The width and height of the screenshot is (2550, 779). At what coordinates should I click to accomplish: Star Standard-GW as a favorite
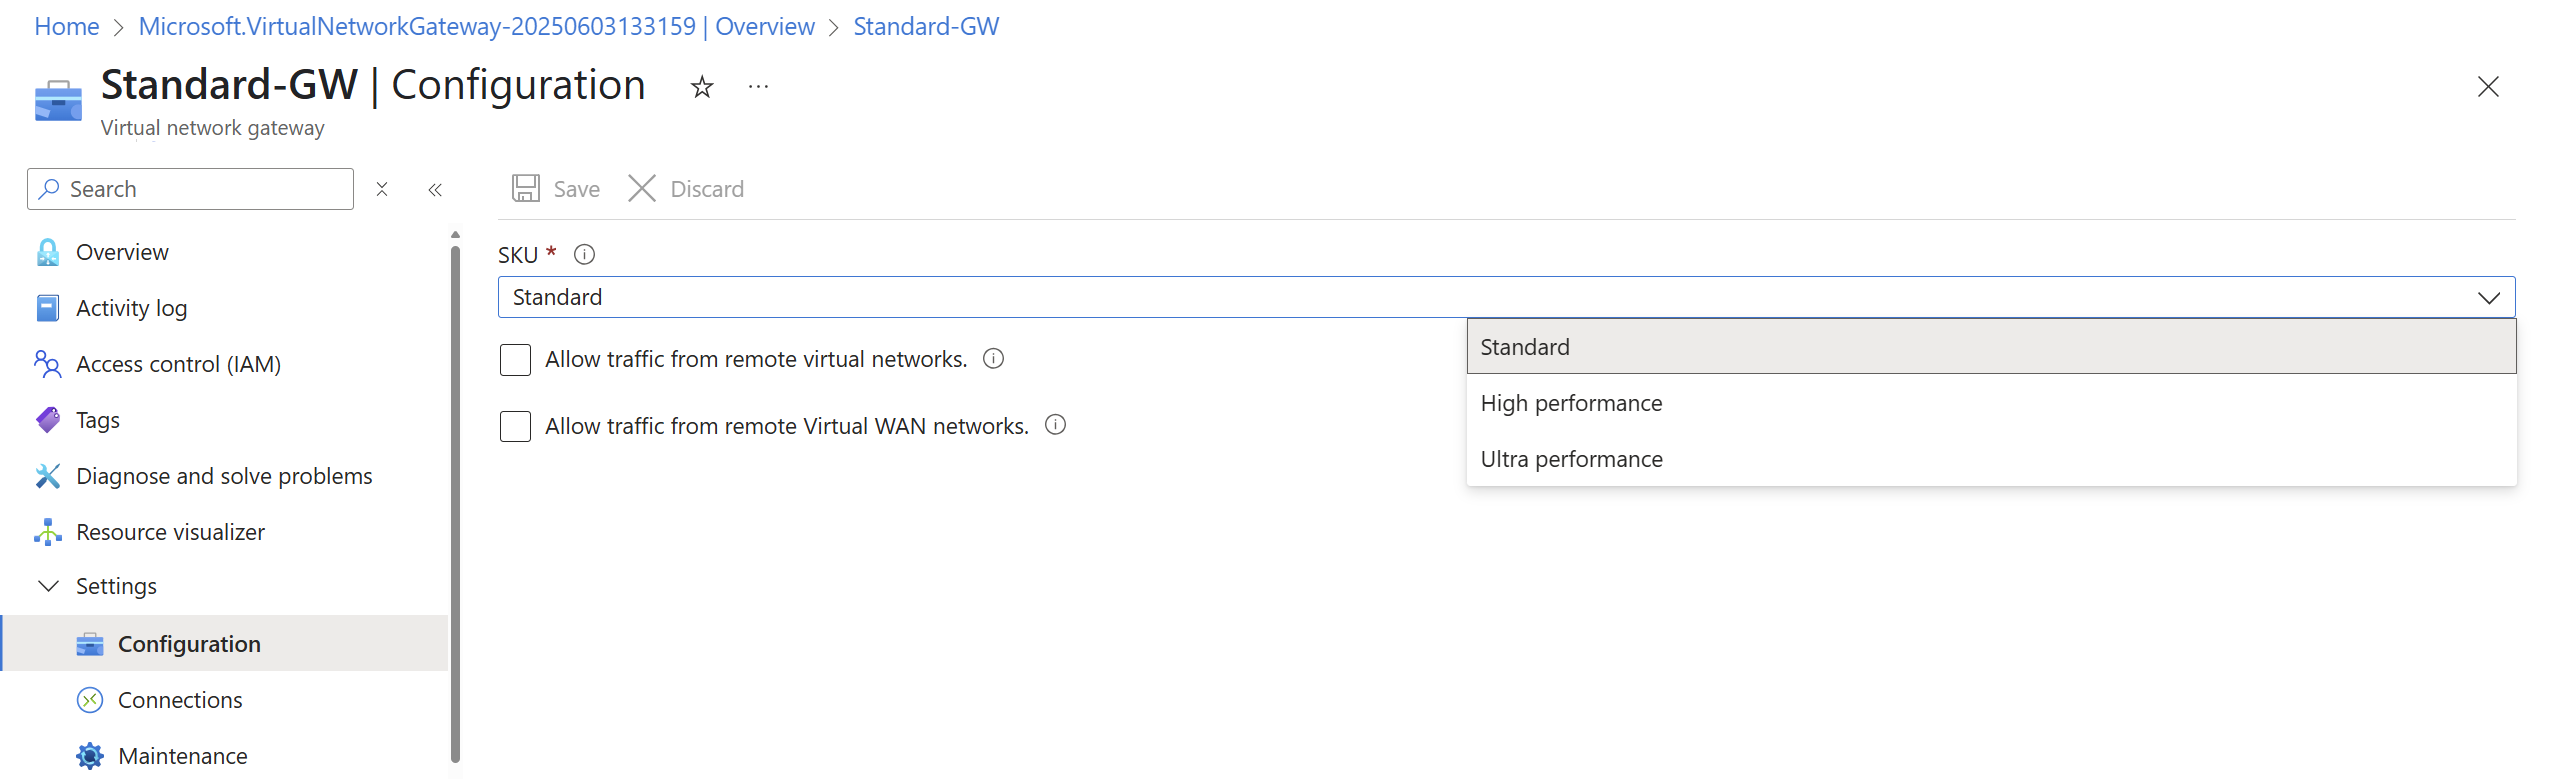pyautogui.click(x=701, y=87)
